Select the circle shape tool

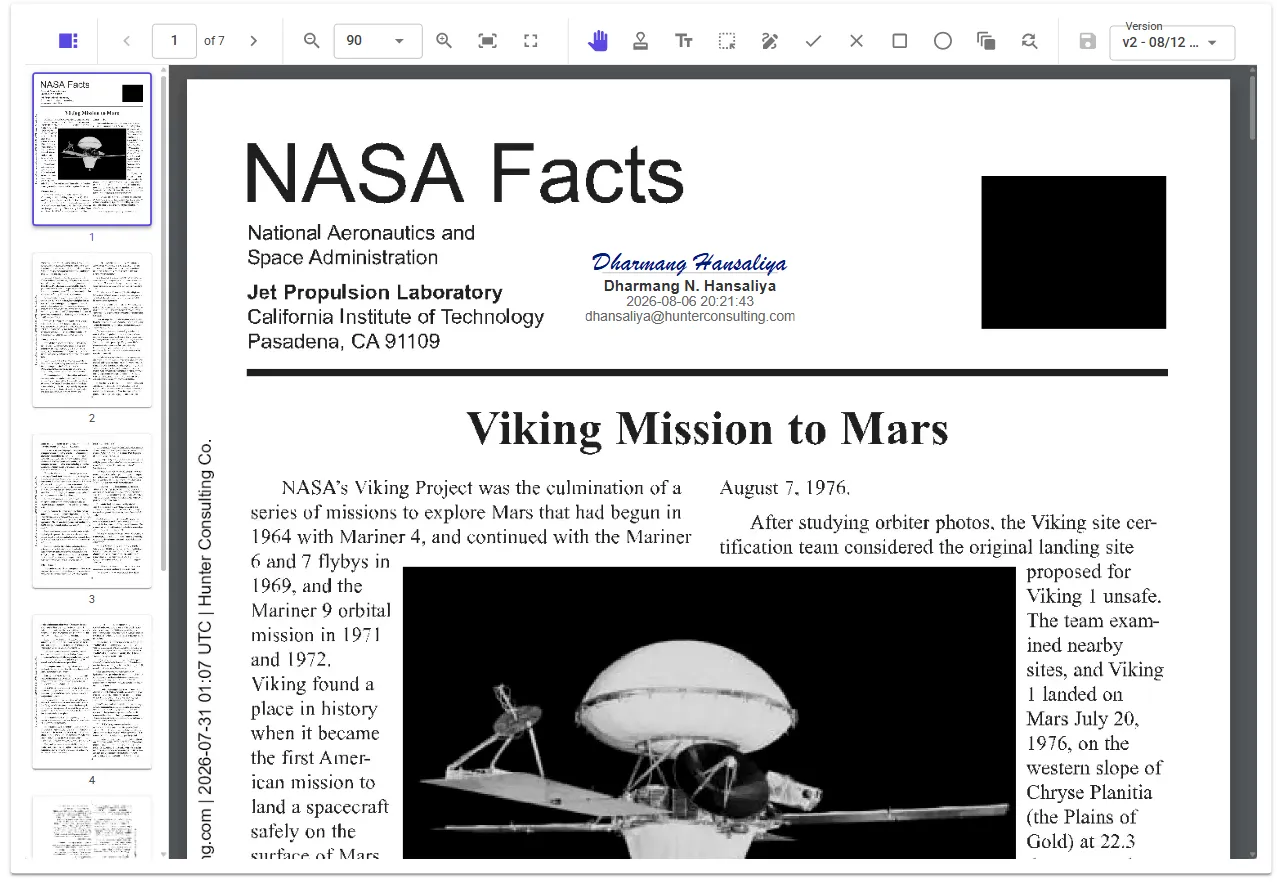coord(942,41)
